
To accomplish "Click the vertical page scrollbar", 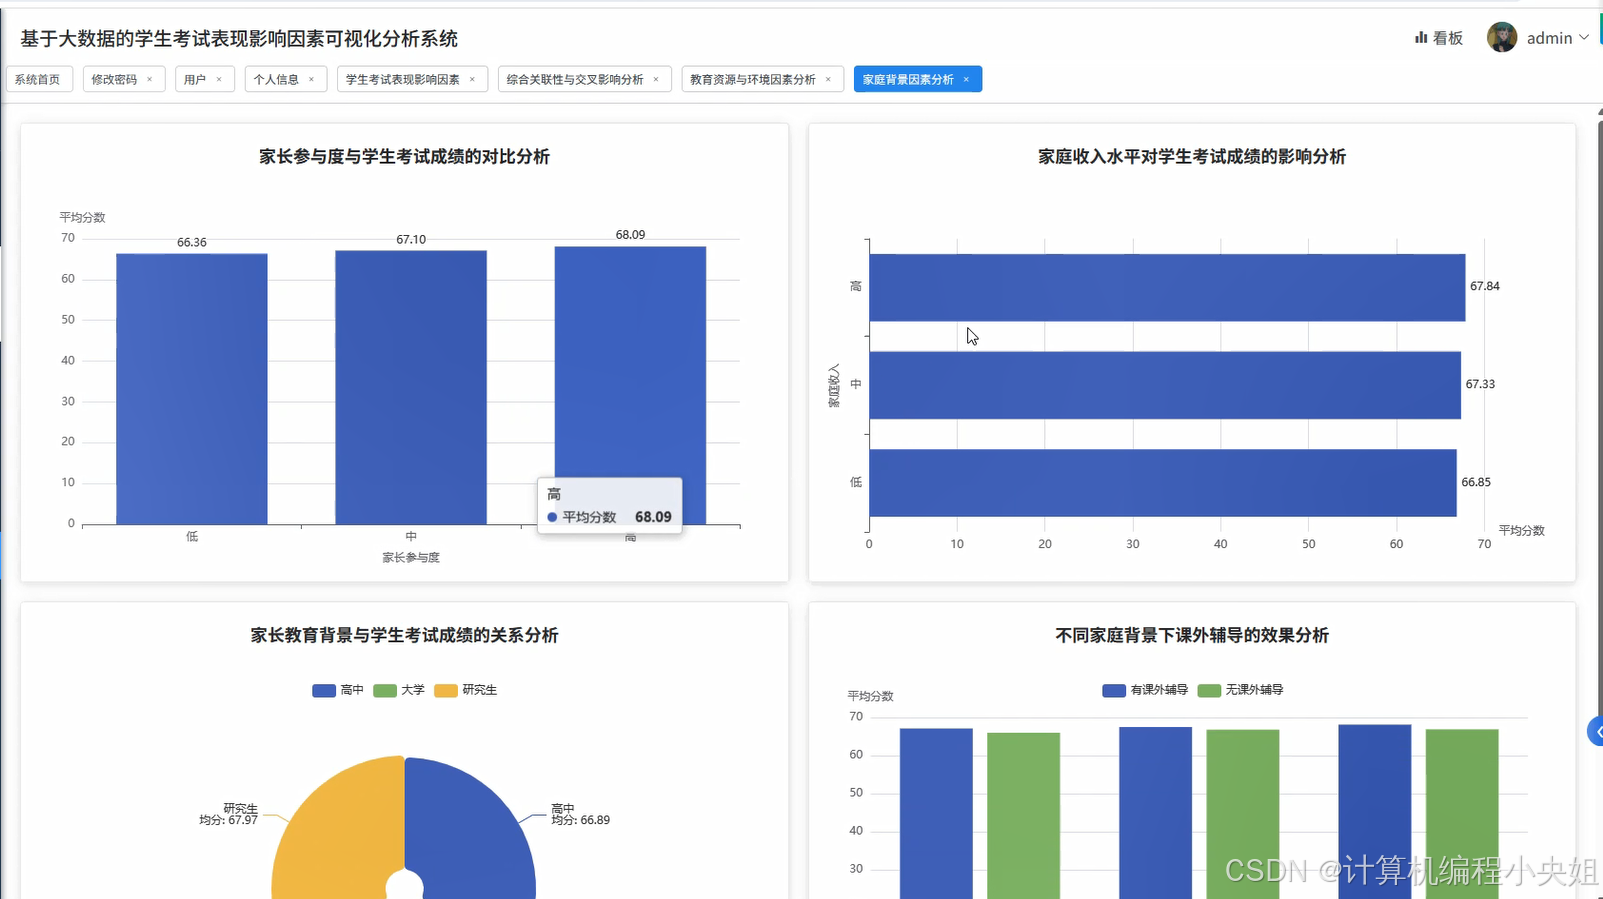I will coord(1599,420).
